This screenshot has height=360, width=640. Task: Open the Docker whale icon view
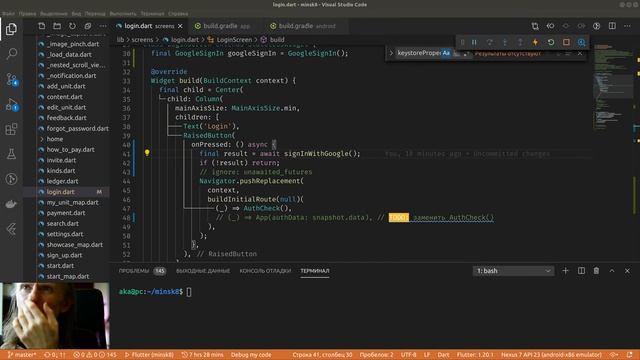11,204
